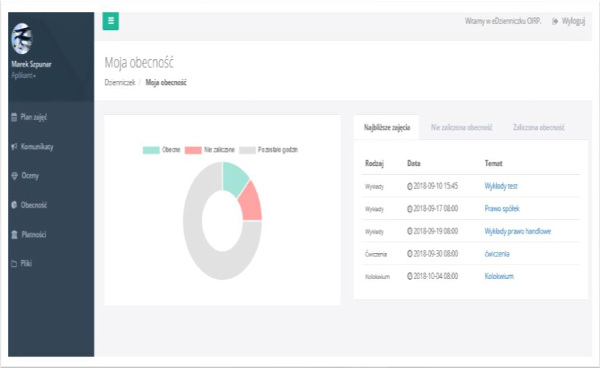Open Komunikaty in sidebar
Viewport: 600px width, 368px height.
point(37,147)
